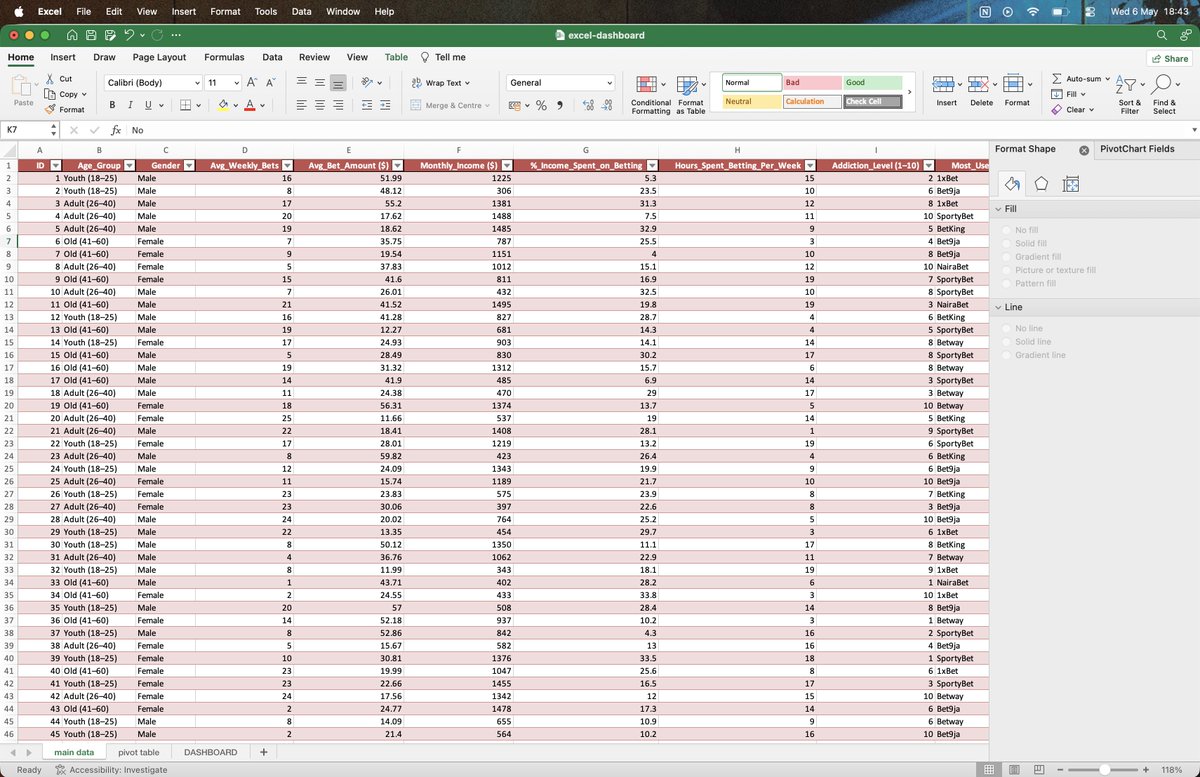Open the Effects pentagon tab in Format Shape

[1041, 183]
